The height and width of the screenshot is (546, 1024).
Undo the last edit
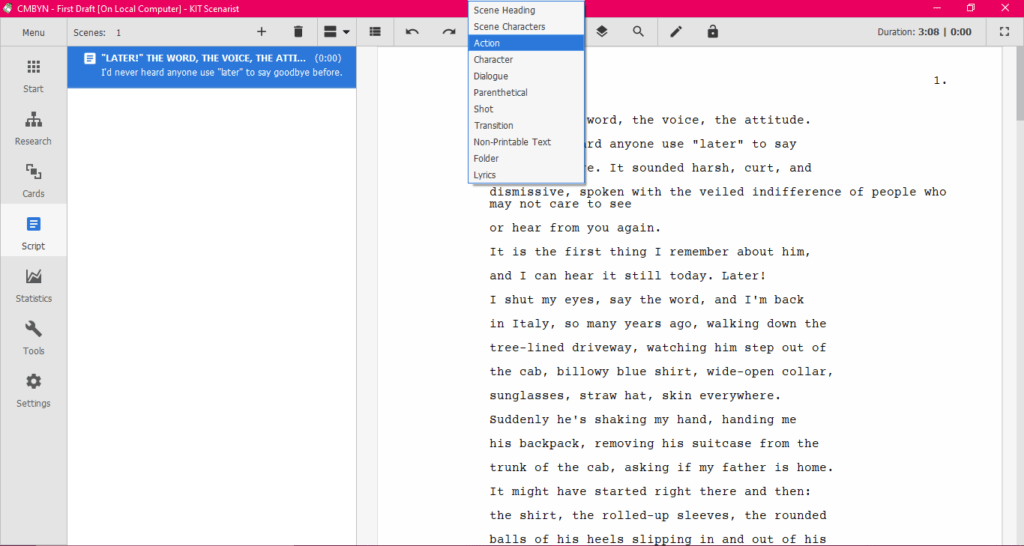[x=412, y=31]
